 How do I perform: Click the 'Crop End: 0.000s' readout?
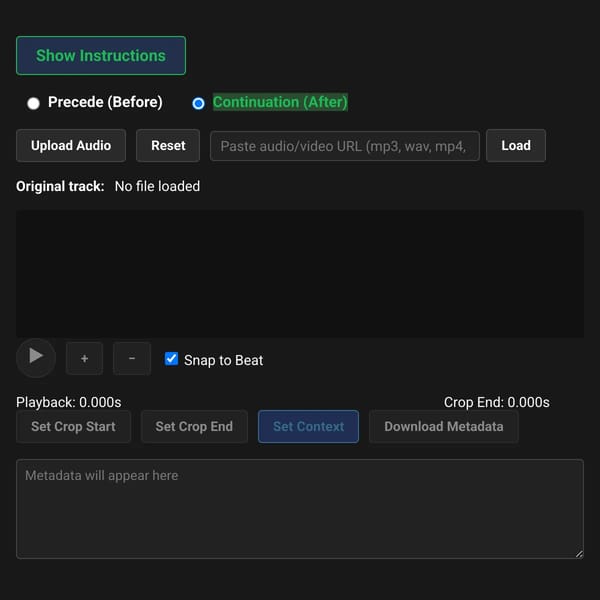coord(497,402)
